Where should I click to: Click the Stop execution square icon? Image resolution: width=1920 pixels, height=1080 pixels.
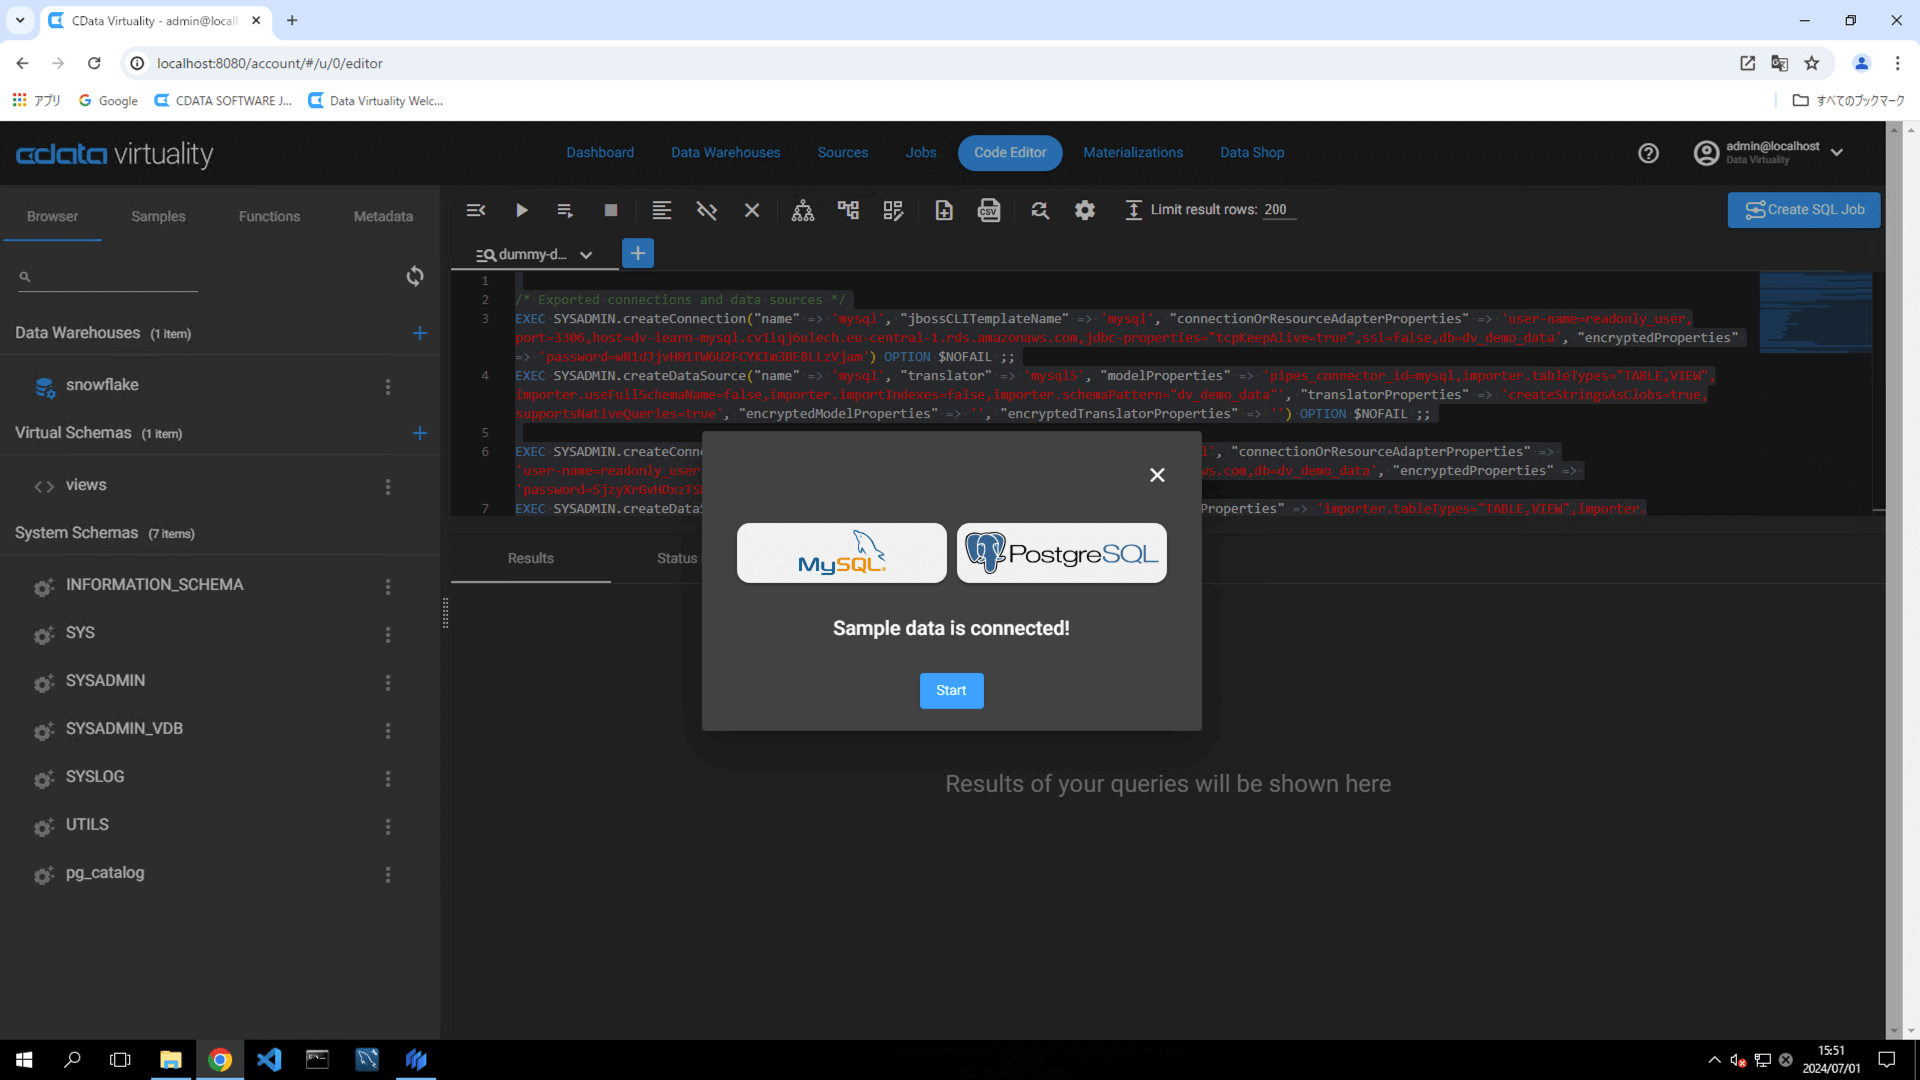[x=611, y=210]
